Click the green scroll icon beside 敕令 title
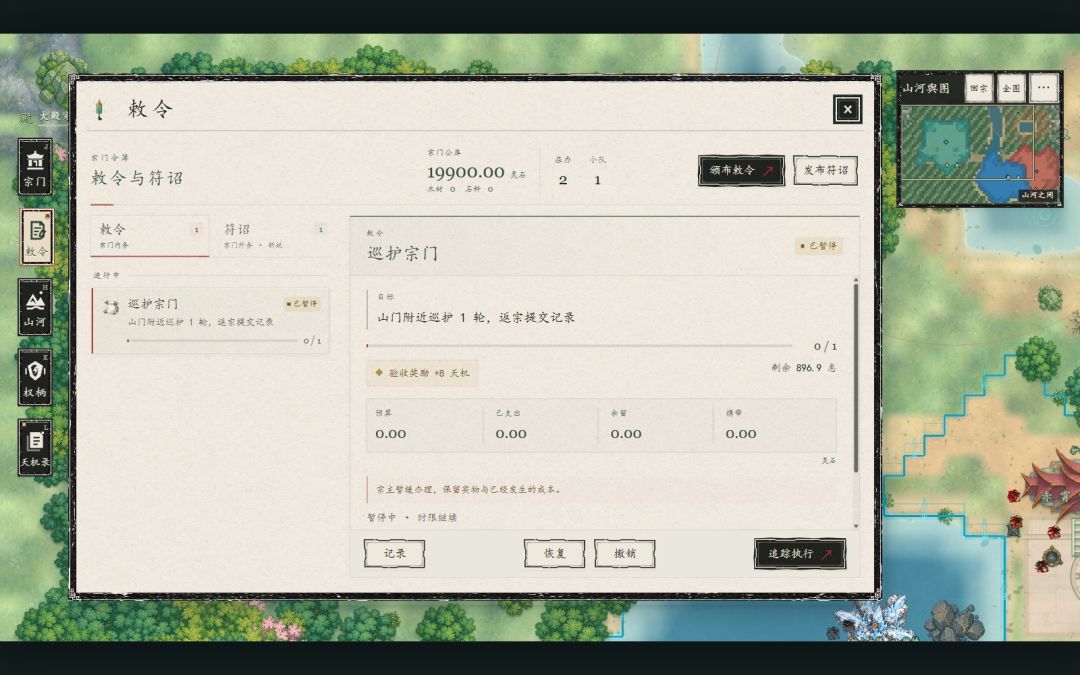 tap(99, 109)
